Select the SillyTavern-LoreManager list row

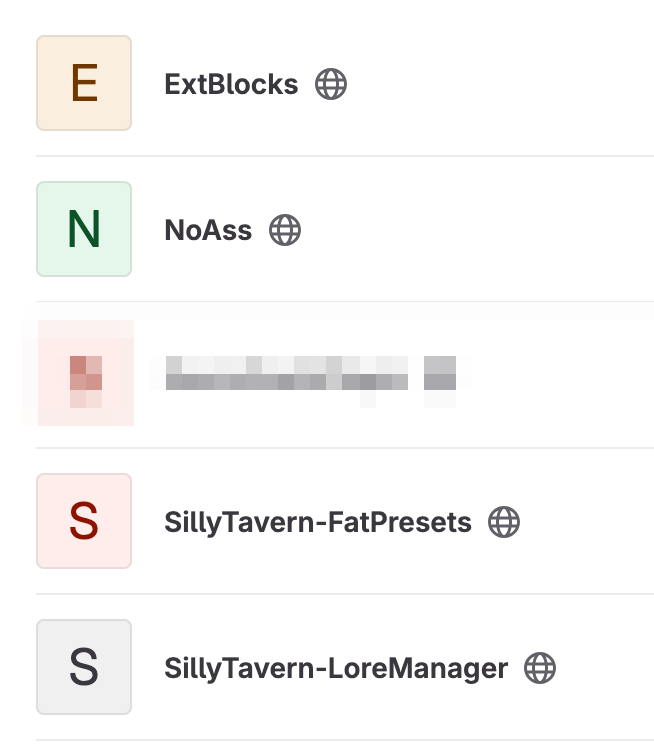coord(345,667)
